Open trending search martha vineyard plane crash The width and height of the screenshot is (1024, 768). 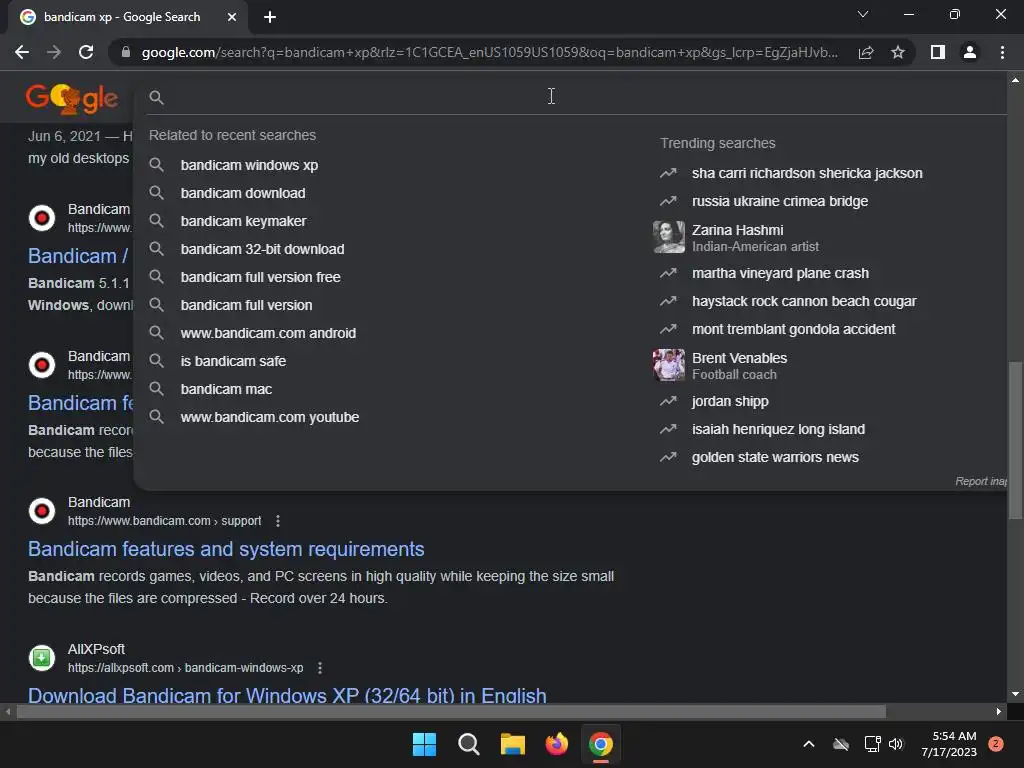click(x=780, y=274)
